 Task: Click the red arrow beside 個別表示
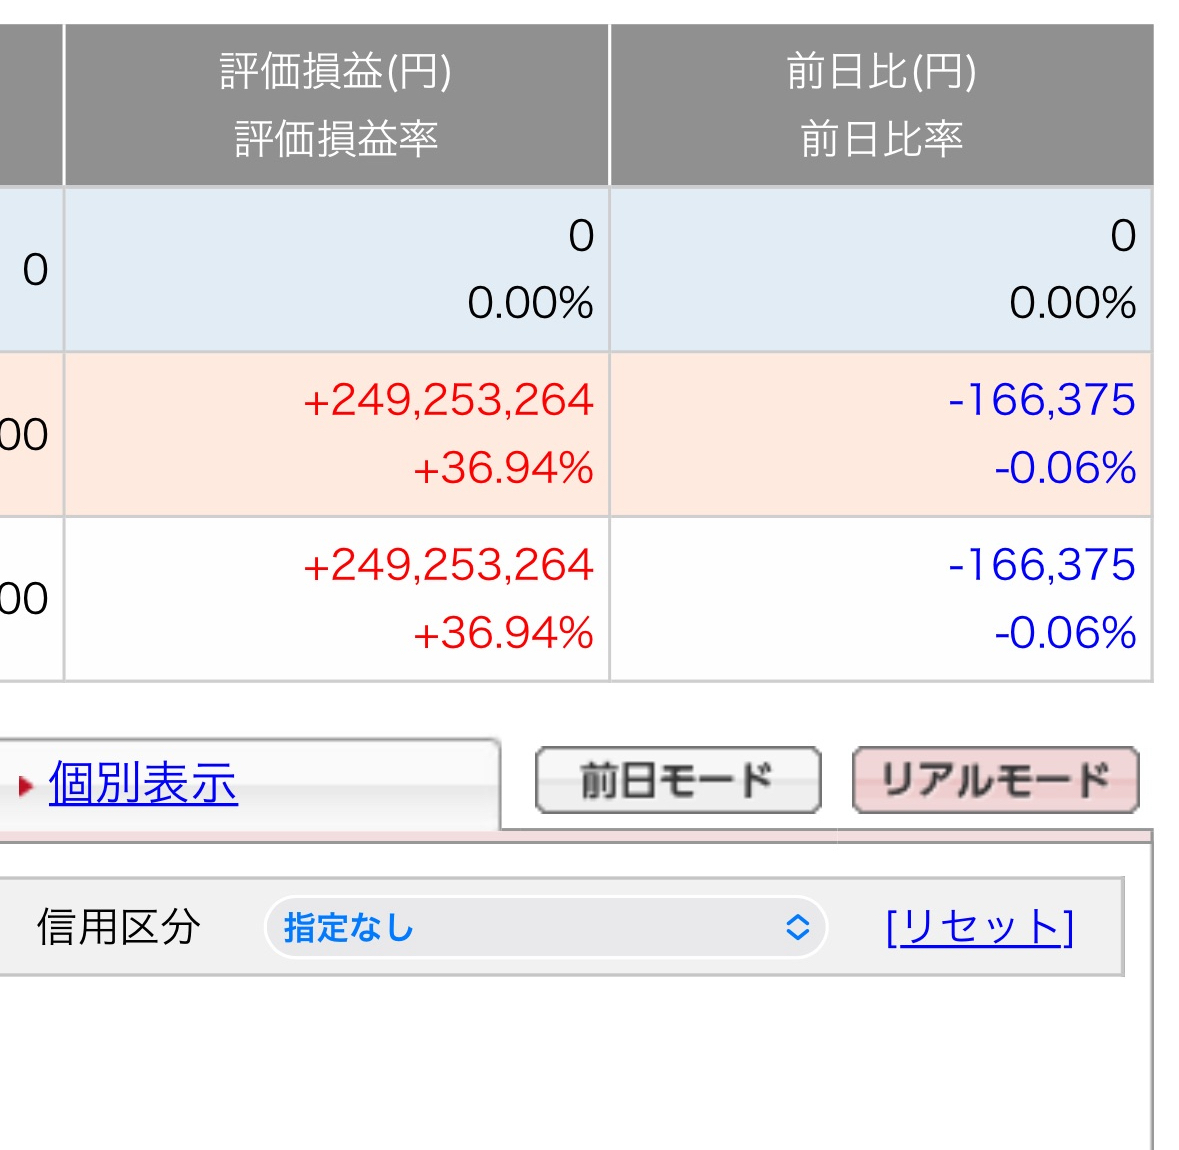pos(26,786)
